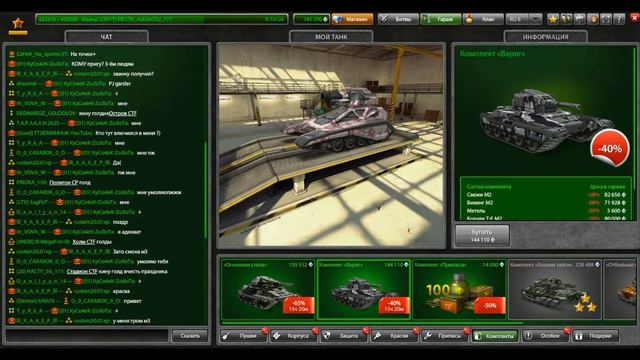Open the settings gear icon

(x=580, y=19)
